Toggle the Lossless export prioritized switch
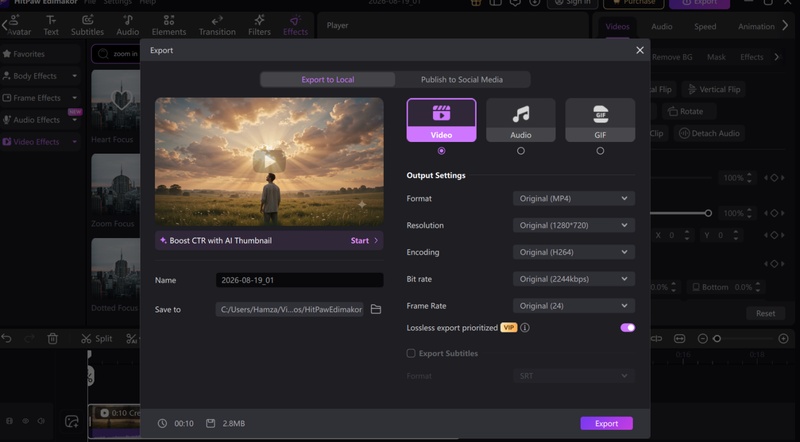 pyautogui.click(x=628, y=328)
